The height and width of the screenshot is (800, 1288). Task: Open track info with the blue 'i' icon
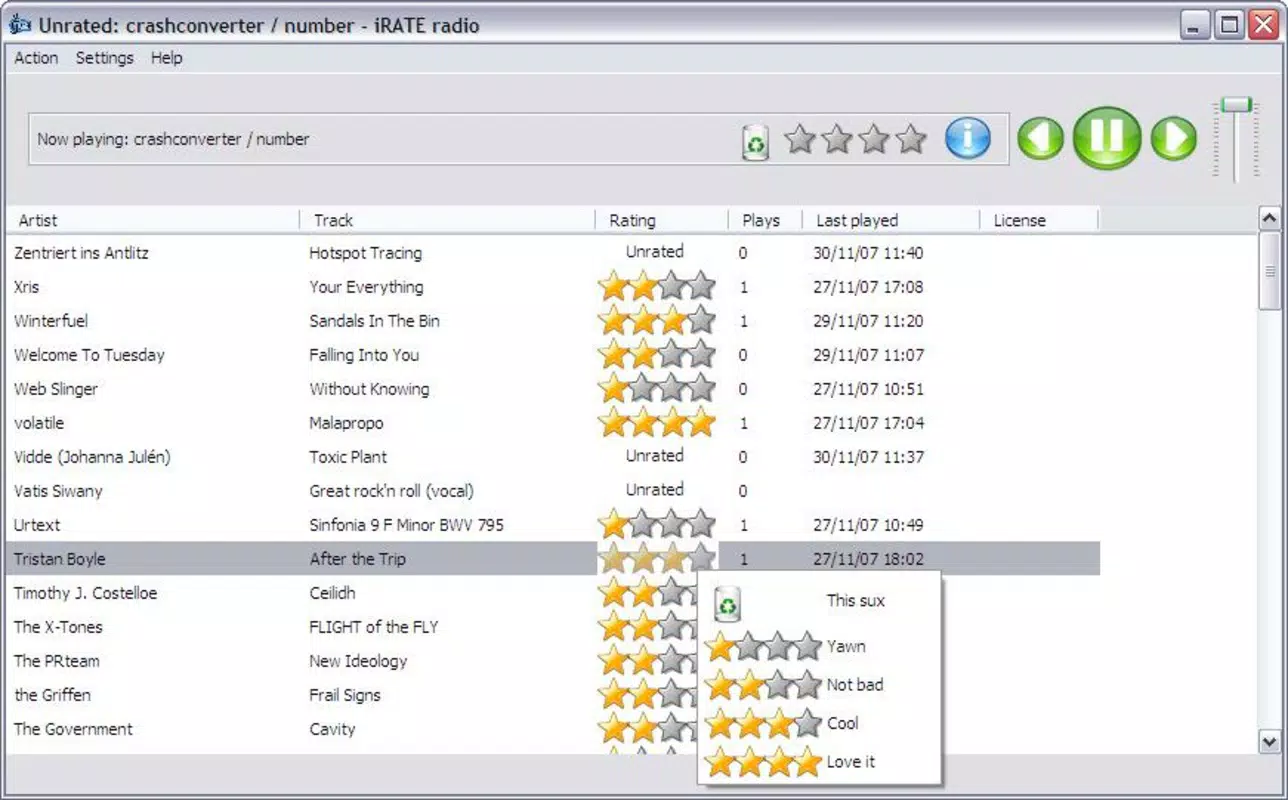point(967,139)
